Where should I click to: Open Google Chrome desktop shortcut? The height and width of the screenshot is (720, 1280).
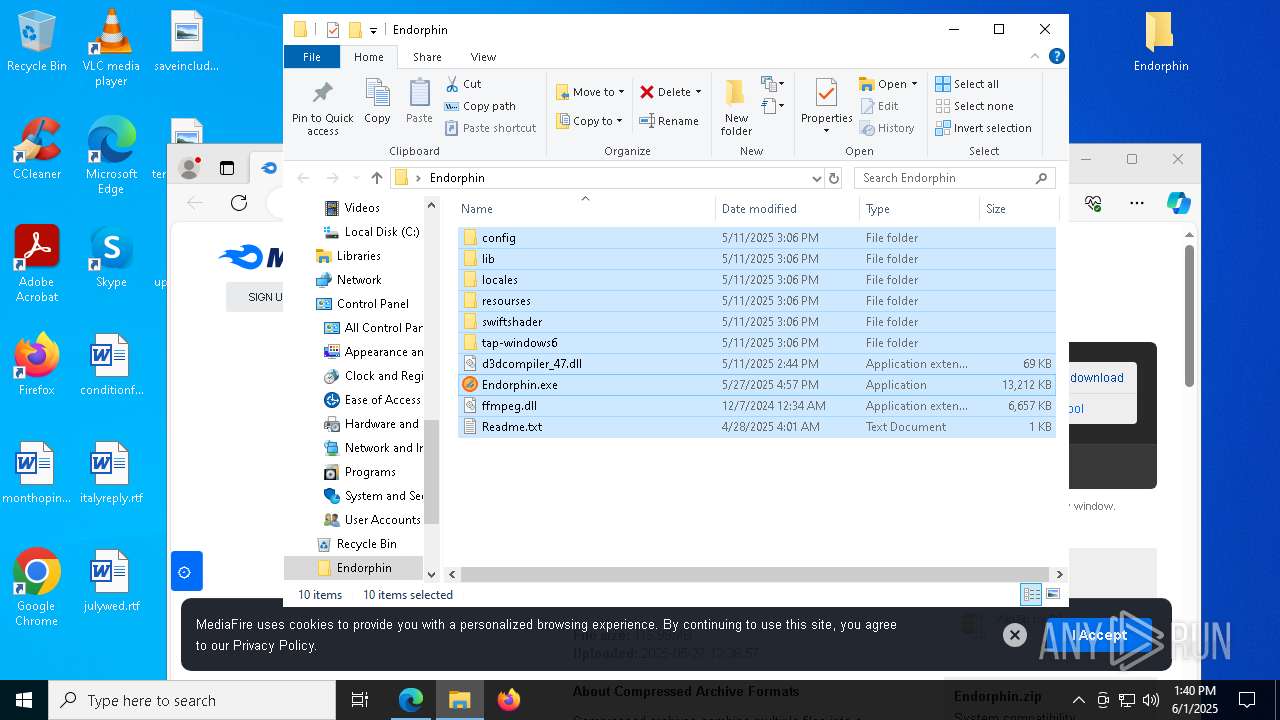tap(36, 588)
